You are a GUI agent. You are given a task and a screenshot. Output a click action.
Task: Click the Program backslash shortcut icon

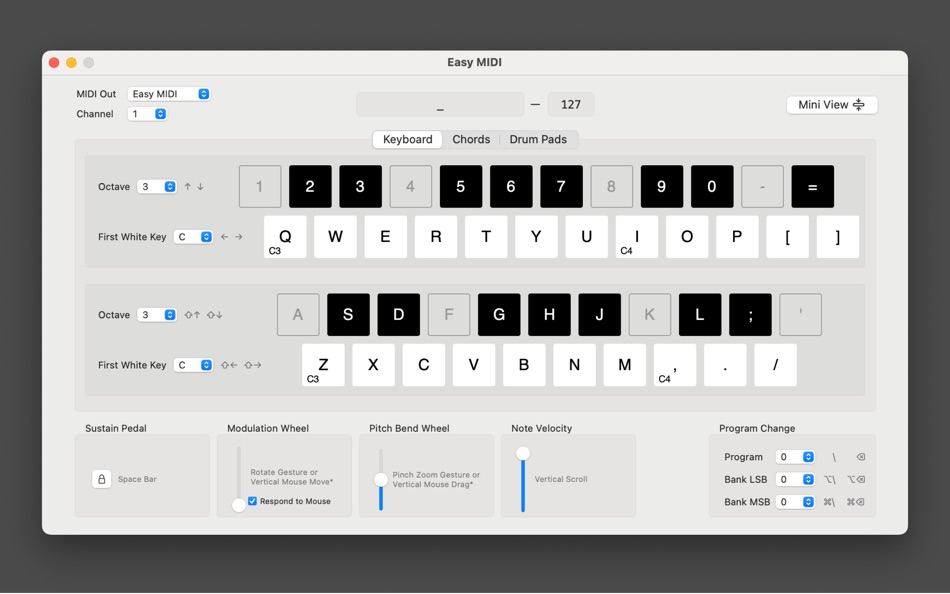834,457
